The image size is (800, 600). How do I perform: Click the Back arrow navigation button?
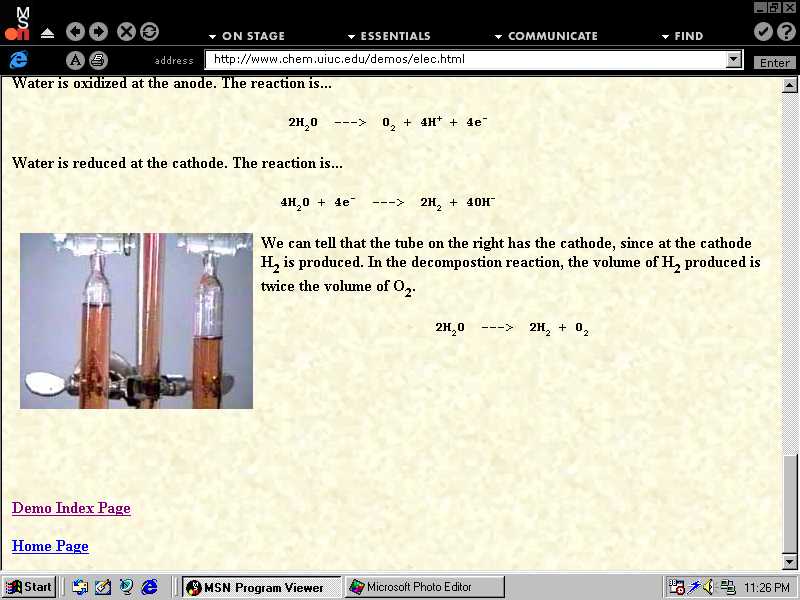pos(75,32)
